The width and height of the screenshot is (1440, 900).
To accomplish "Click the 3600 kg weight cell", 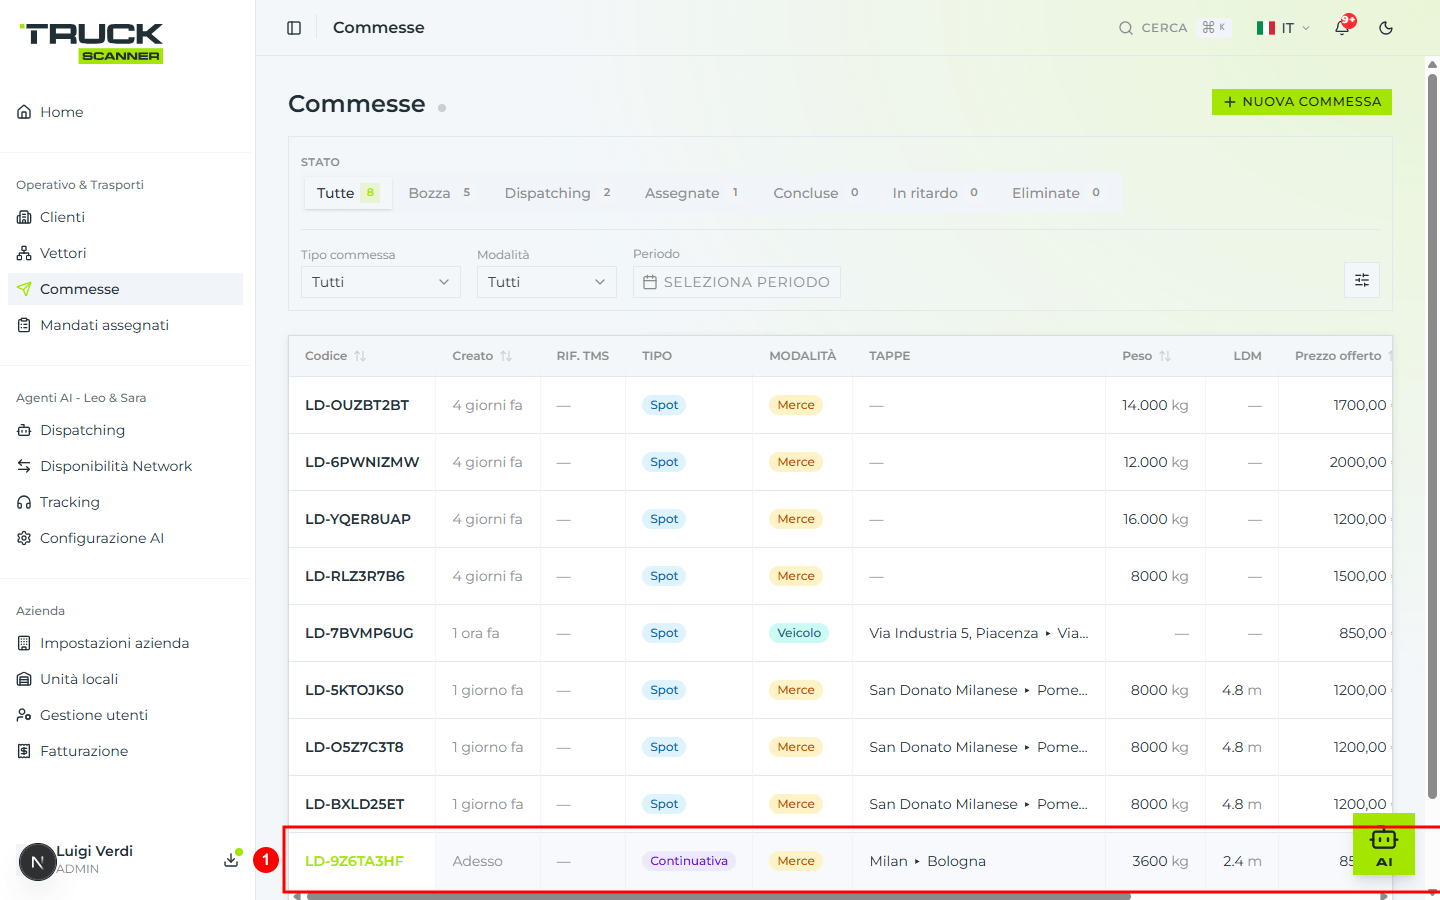I will click(1160, 861).
